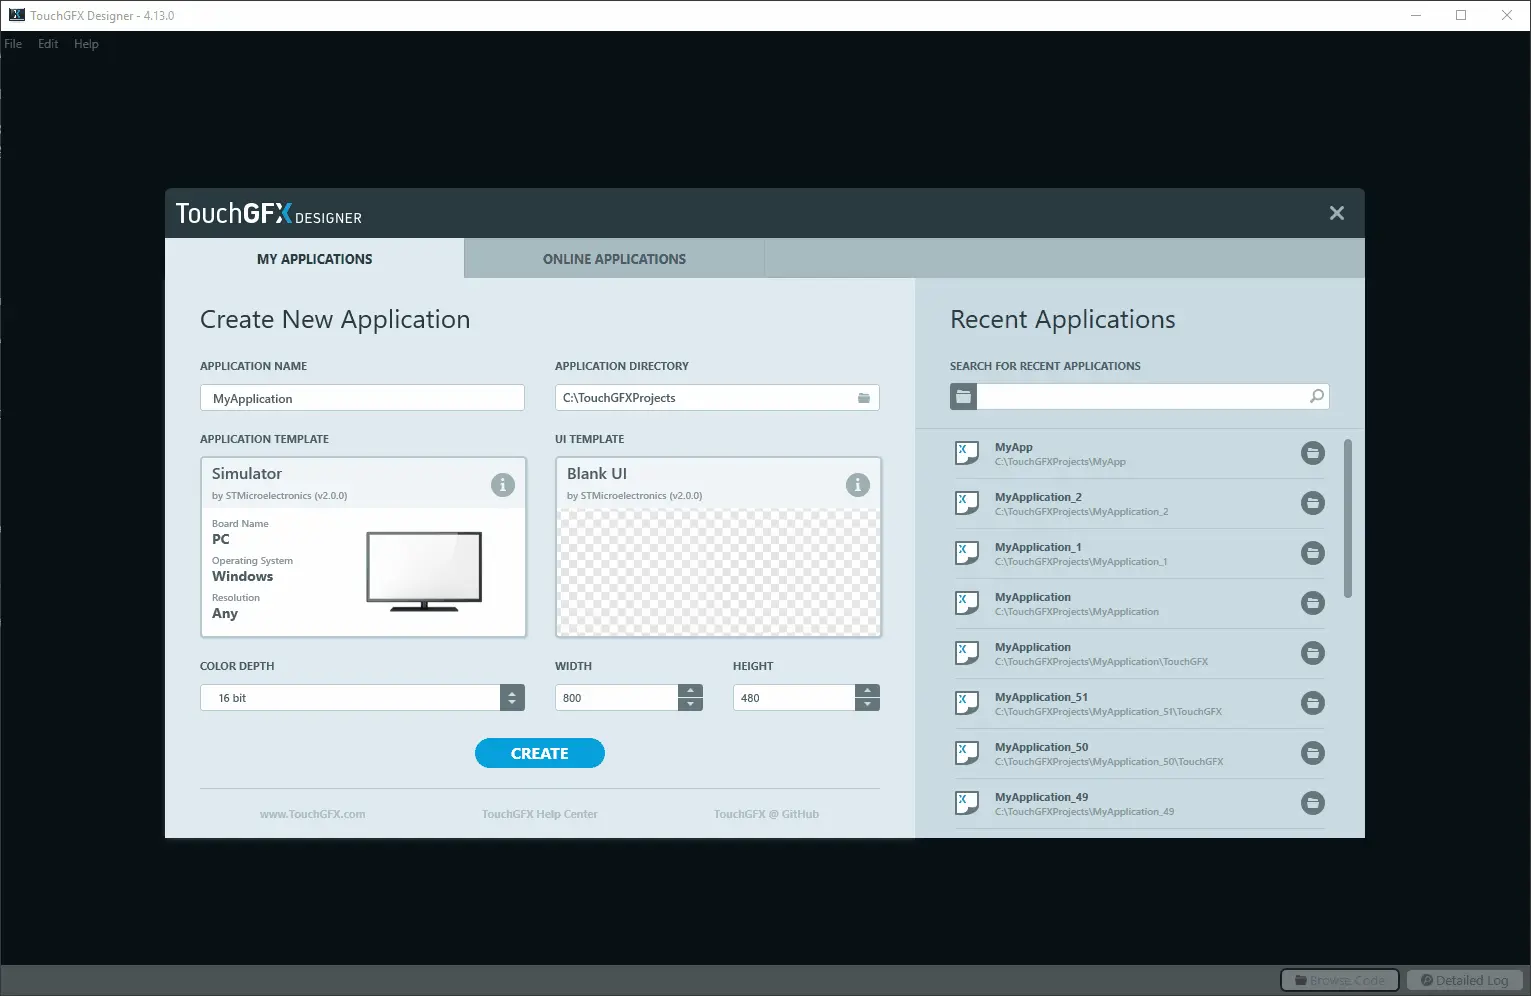
Task: Increase the height value by one step
Action: pyautogui.click(x=868, y=691)
